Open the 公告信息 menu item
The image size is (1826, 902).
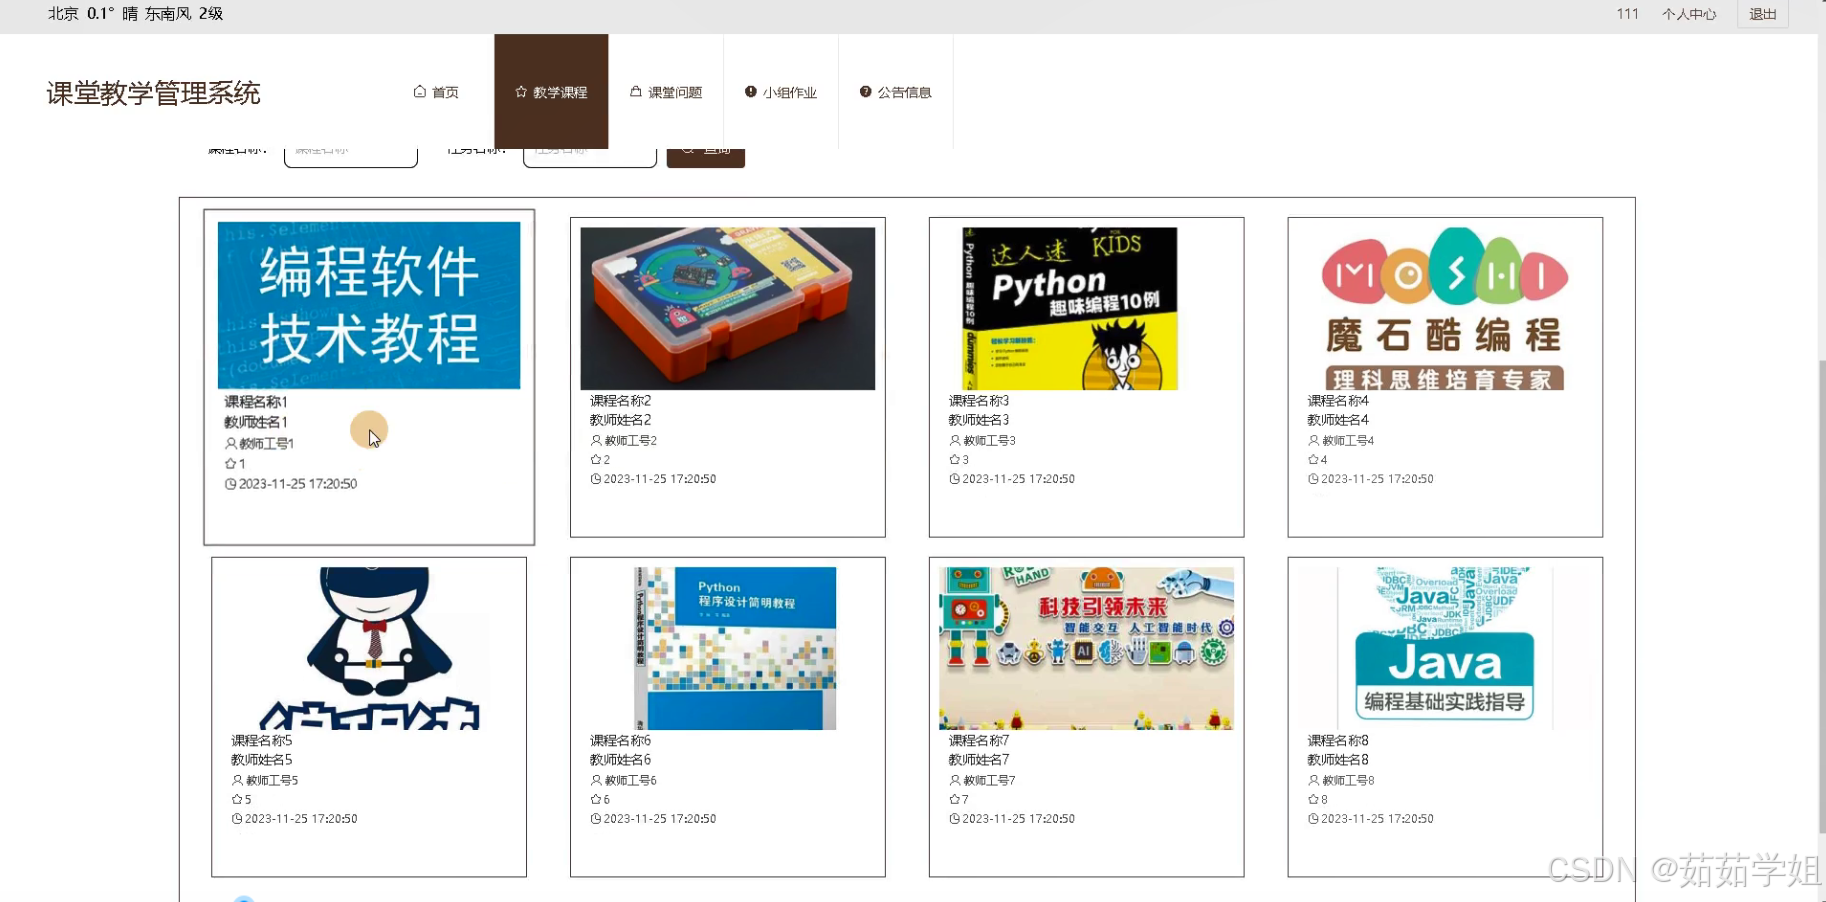tap(896, 92)
